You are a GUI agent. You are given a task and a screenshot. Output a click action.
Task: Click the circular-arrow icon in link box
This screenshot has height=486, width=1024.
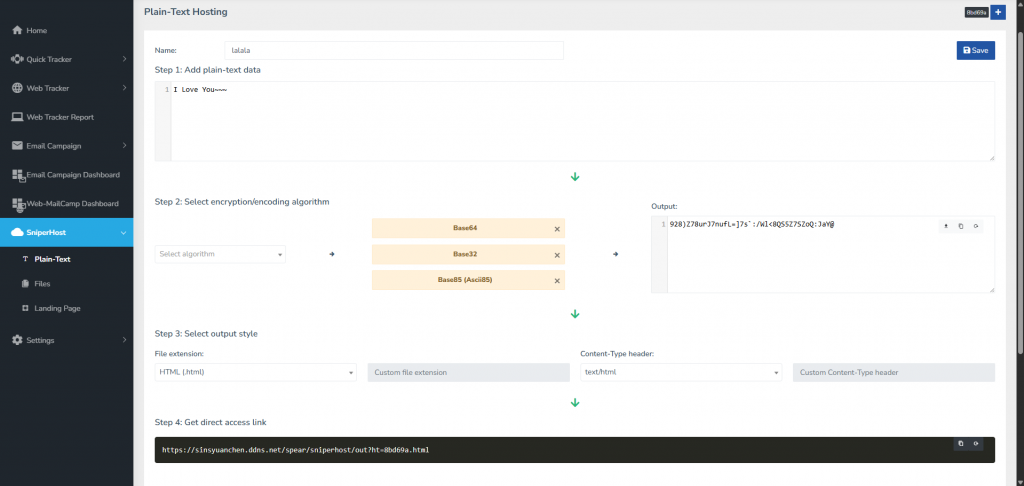point(976,444)
